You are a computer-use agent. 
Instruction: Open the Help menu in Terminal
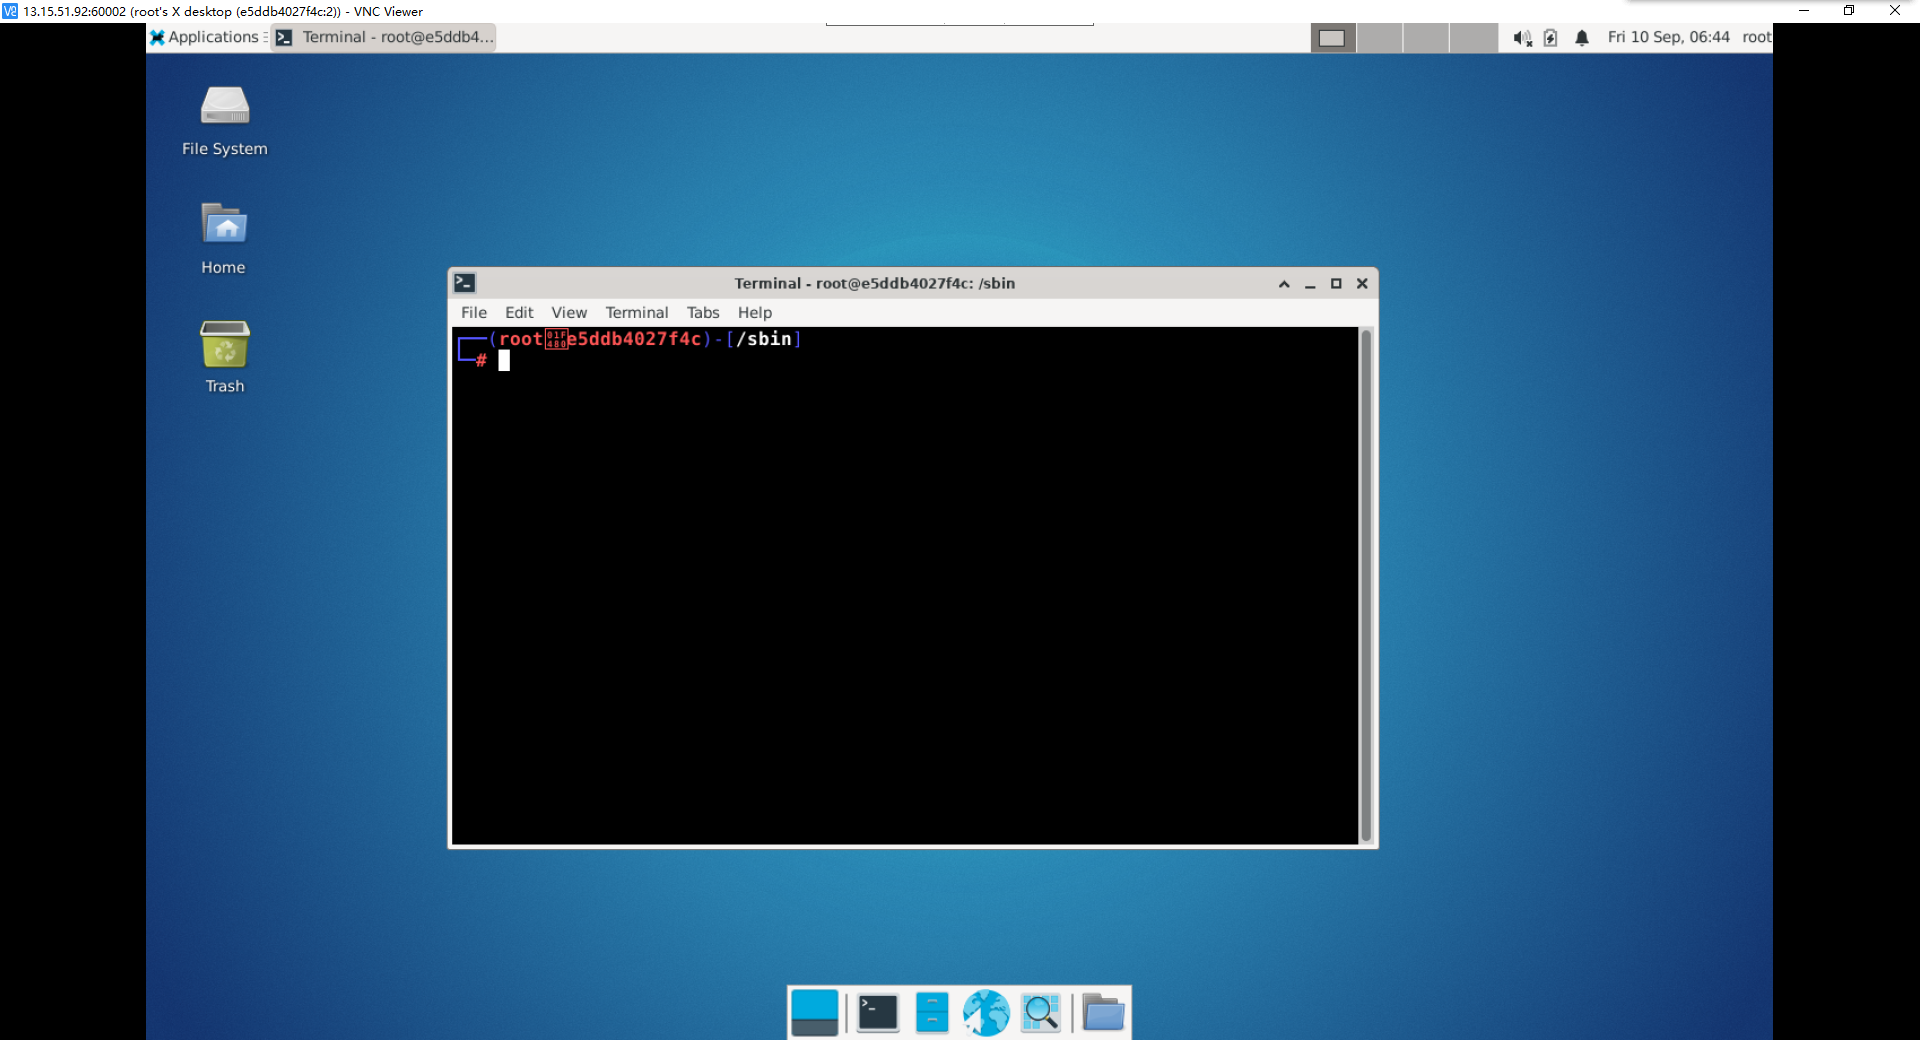tap(754, 312)
